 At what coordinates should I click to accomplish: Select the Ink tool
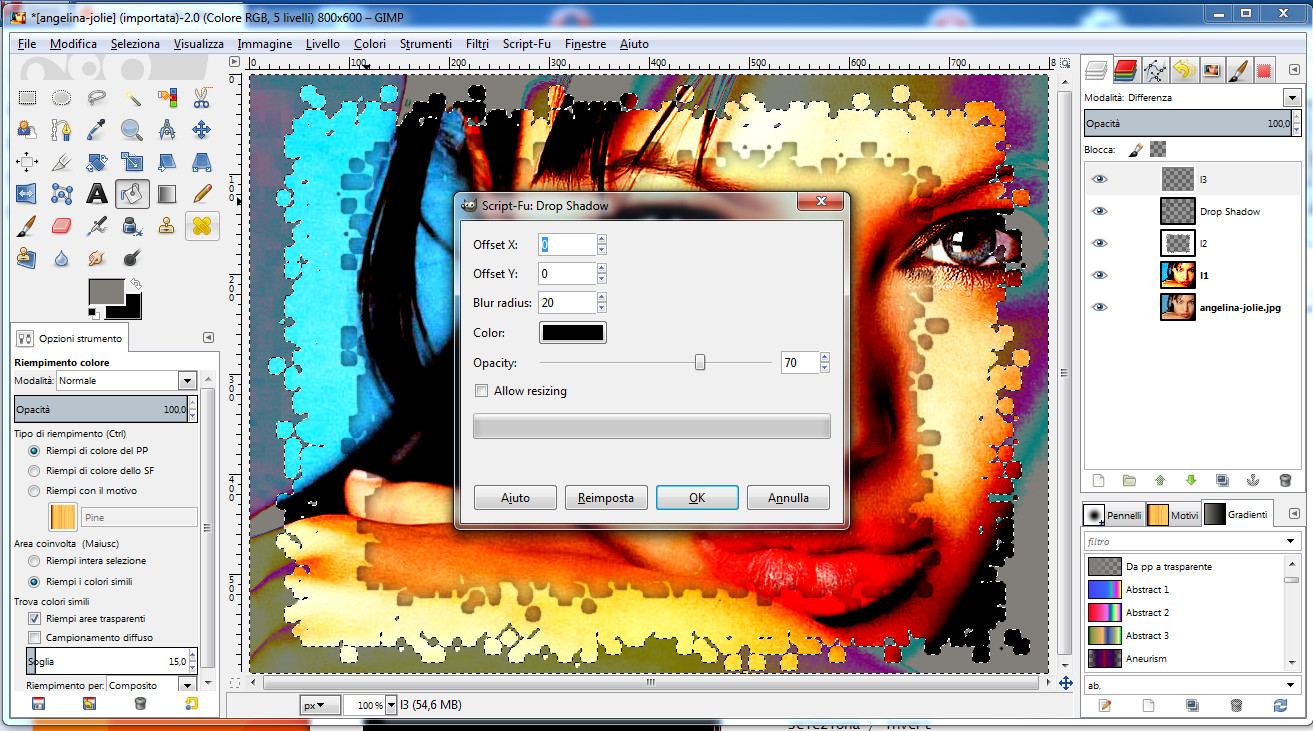[x=131, y=225]
